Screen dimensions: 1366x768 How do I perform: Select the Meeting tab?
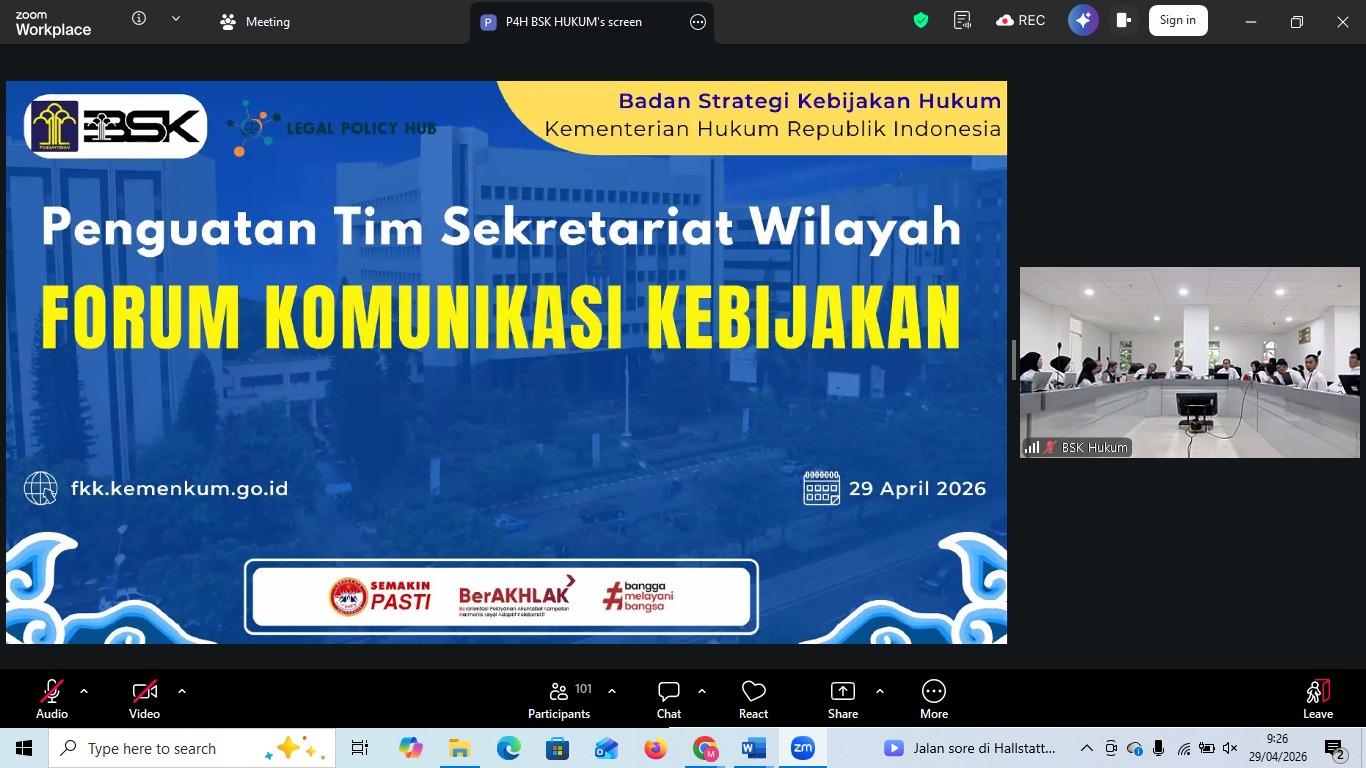point(256,22)
